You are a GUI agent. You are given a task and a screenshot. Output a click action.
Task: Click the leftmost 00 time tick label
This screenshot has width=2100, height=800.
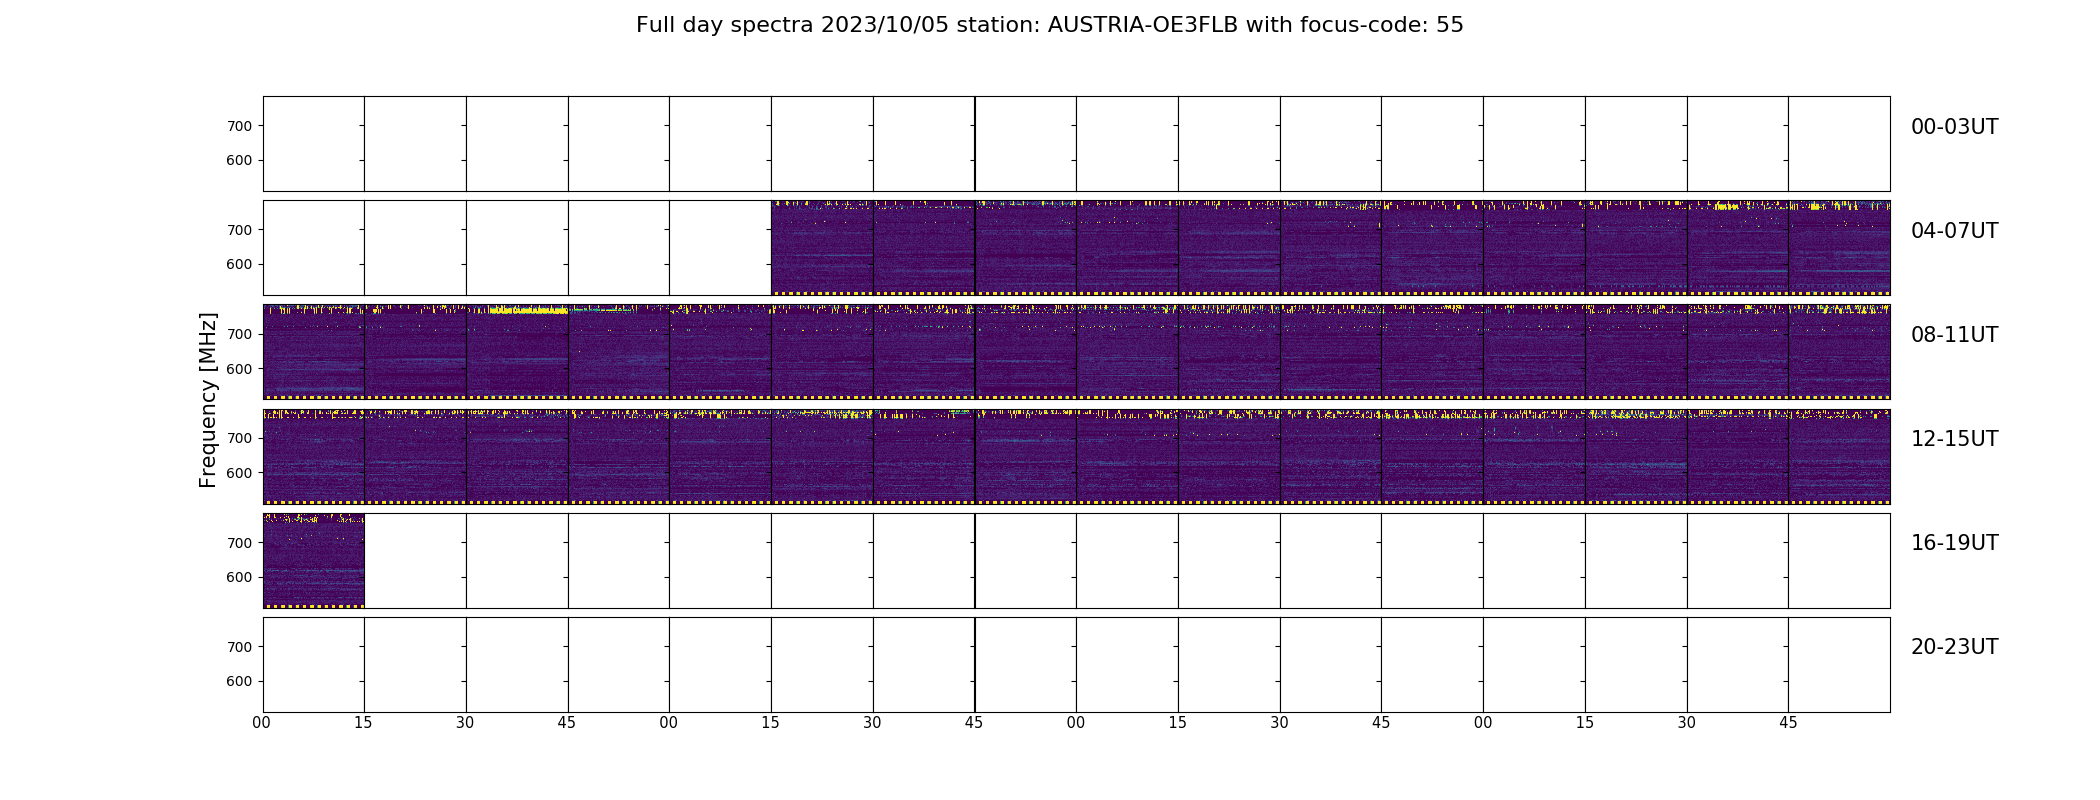262,723
